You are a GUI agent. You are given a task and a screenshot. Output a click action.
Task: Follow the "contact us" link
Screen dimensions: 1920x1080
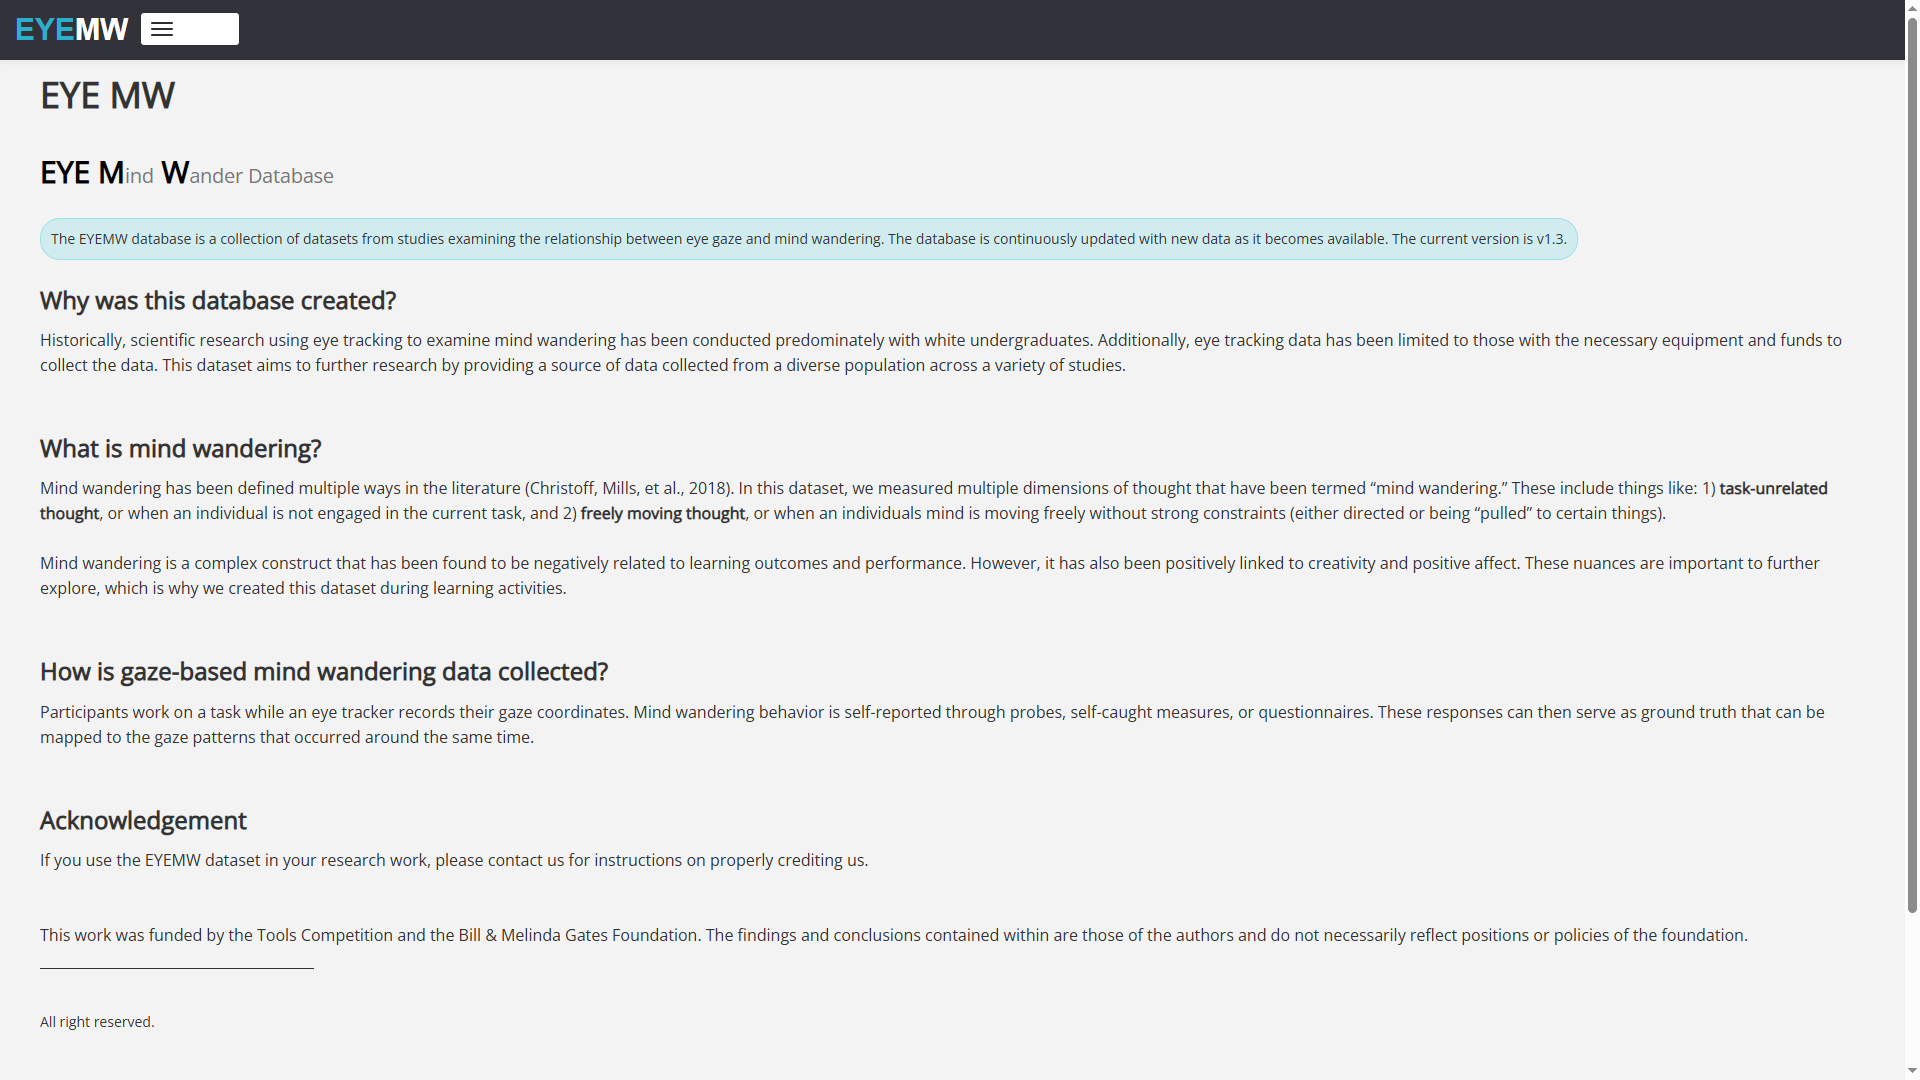coord(525,860)
